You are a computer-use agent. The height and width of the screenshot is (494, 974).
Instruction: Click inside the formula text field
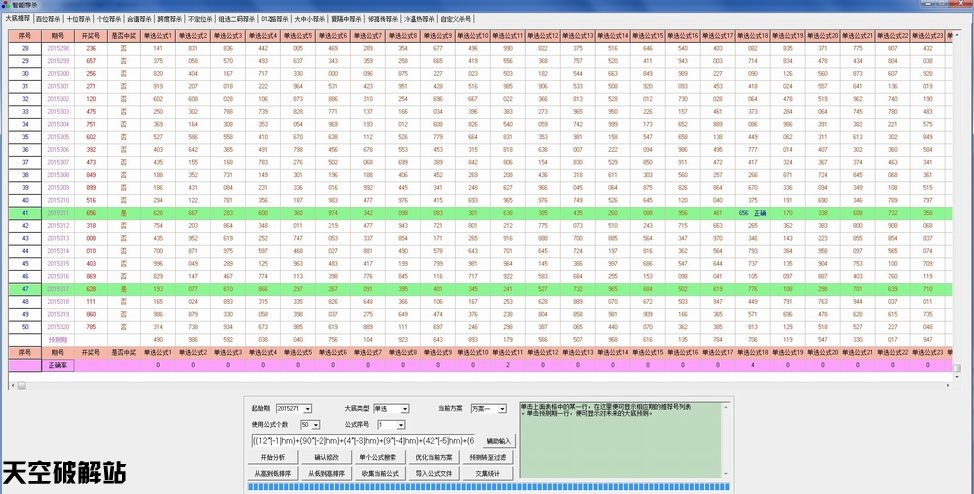[x=362, y=440]
